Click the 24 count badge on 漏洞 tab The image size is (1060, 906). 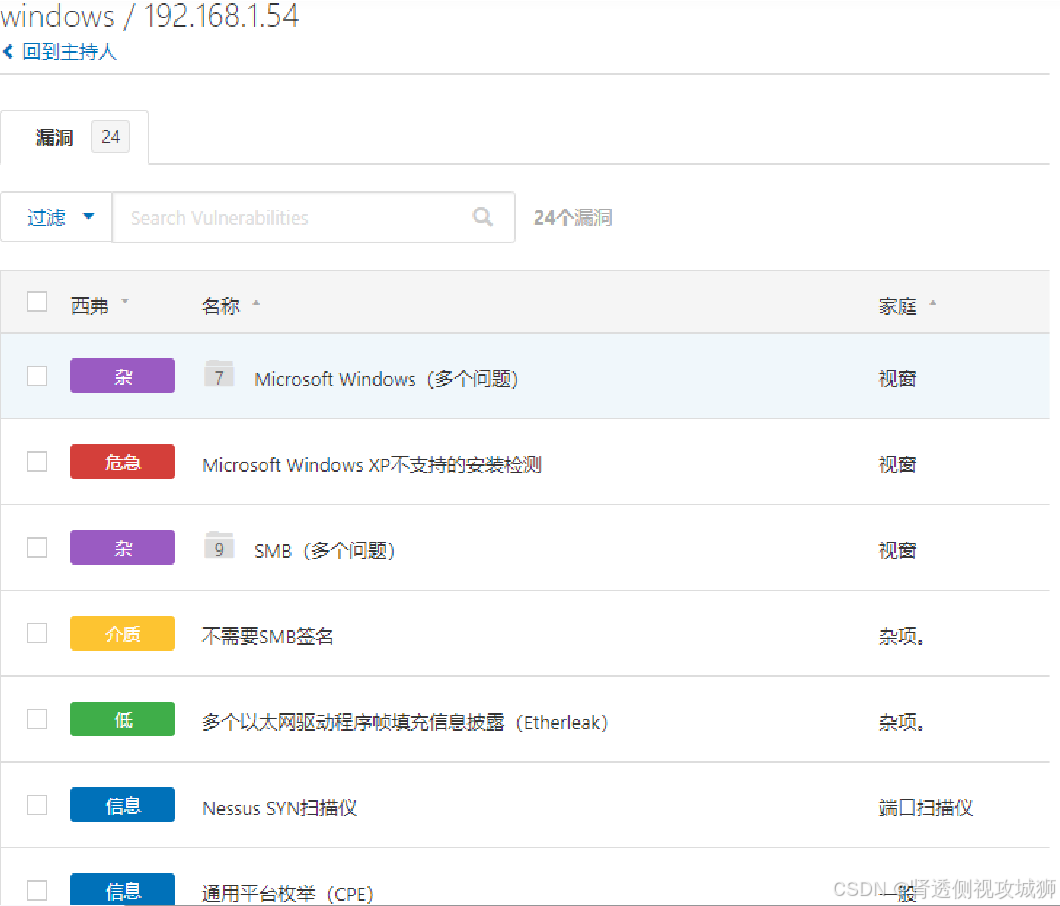point(110,137)
